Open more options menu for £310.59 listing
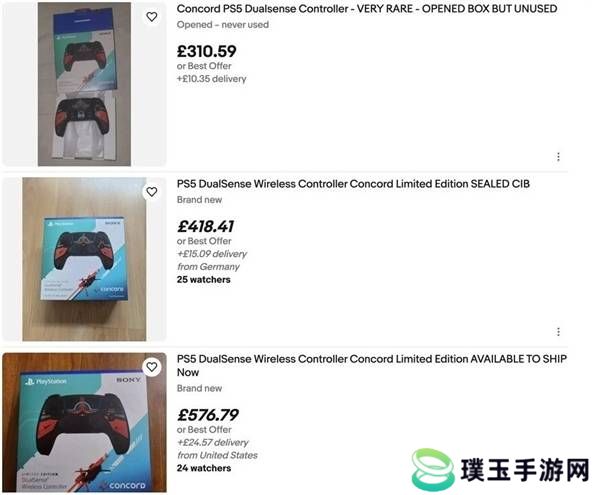 [558, 157]
